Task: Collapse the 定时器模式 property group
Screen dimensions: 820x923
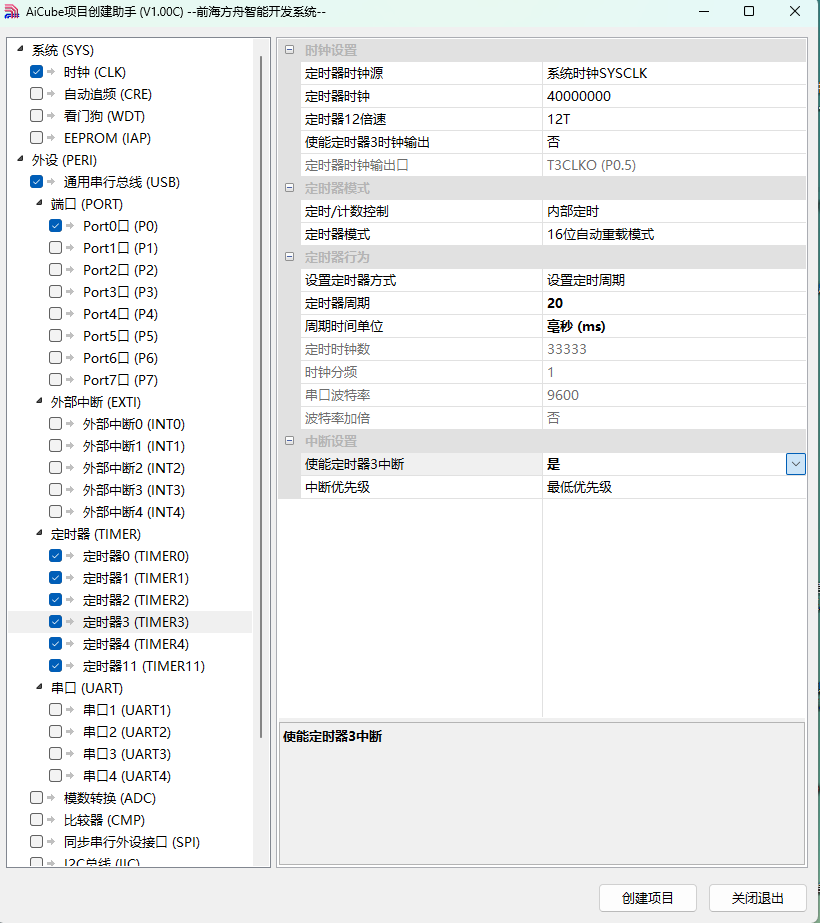Action: [290, 188]
